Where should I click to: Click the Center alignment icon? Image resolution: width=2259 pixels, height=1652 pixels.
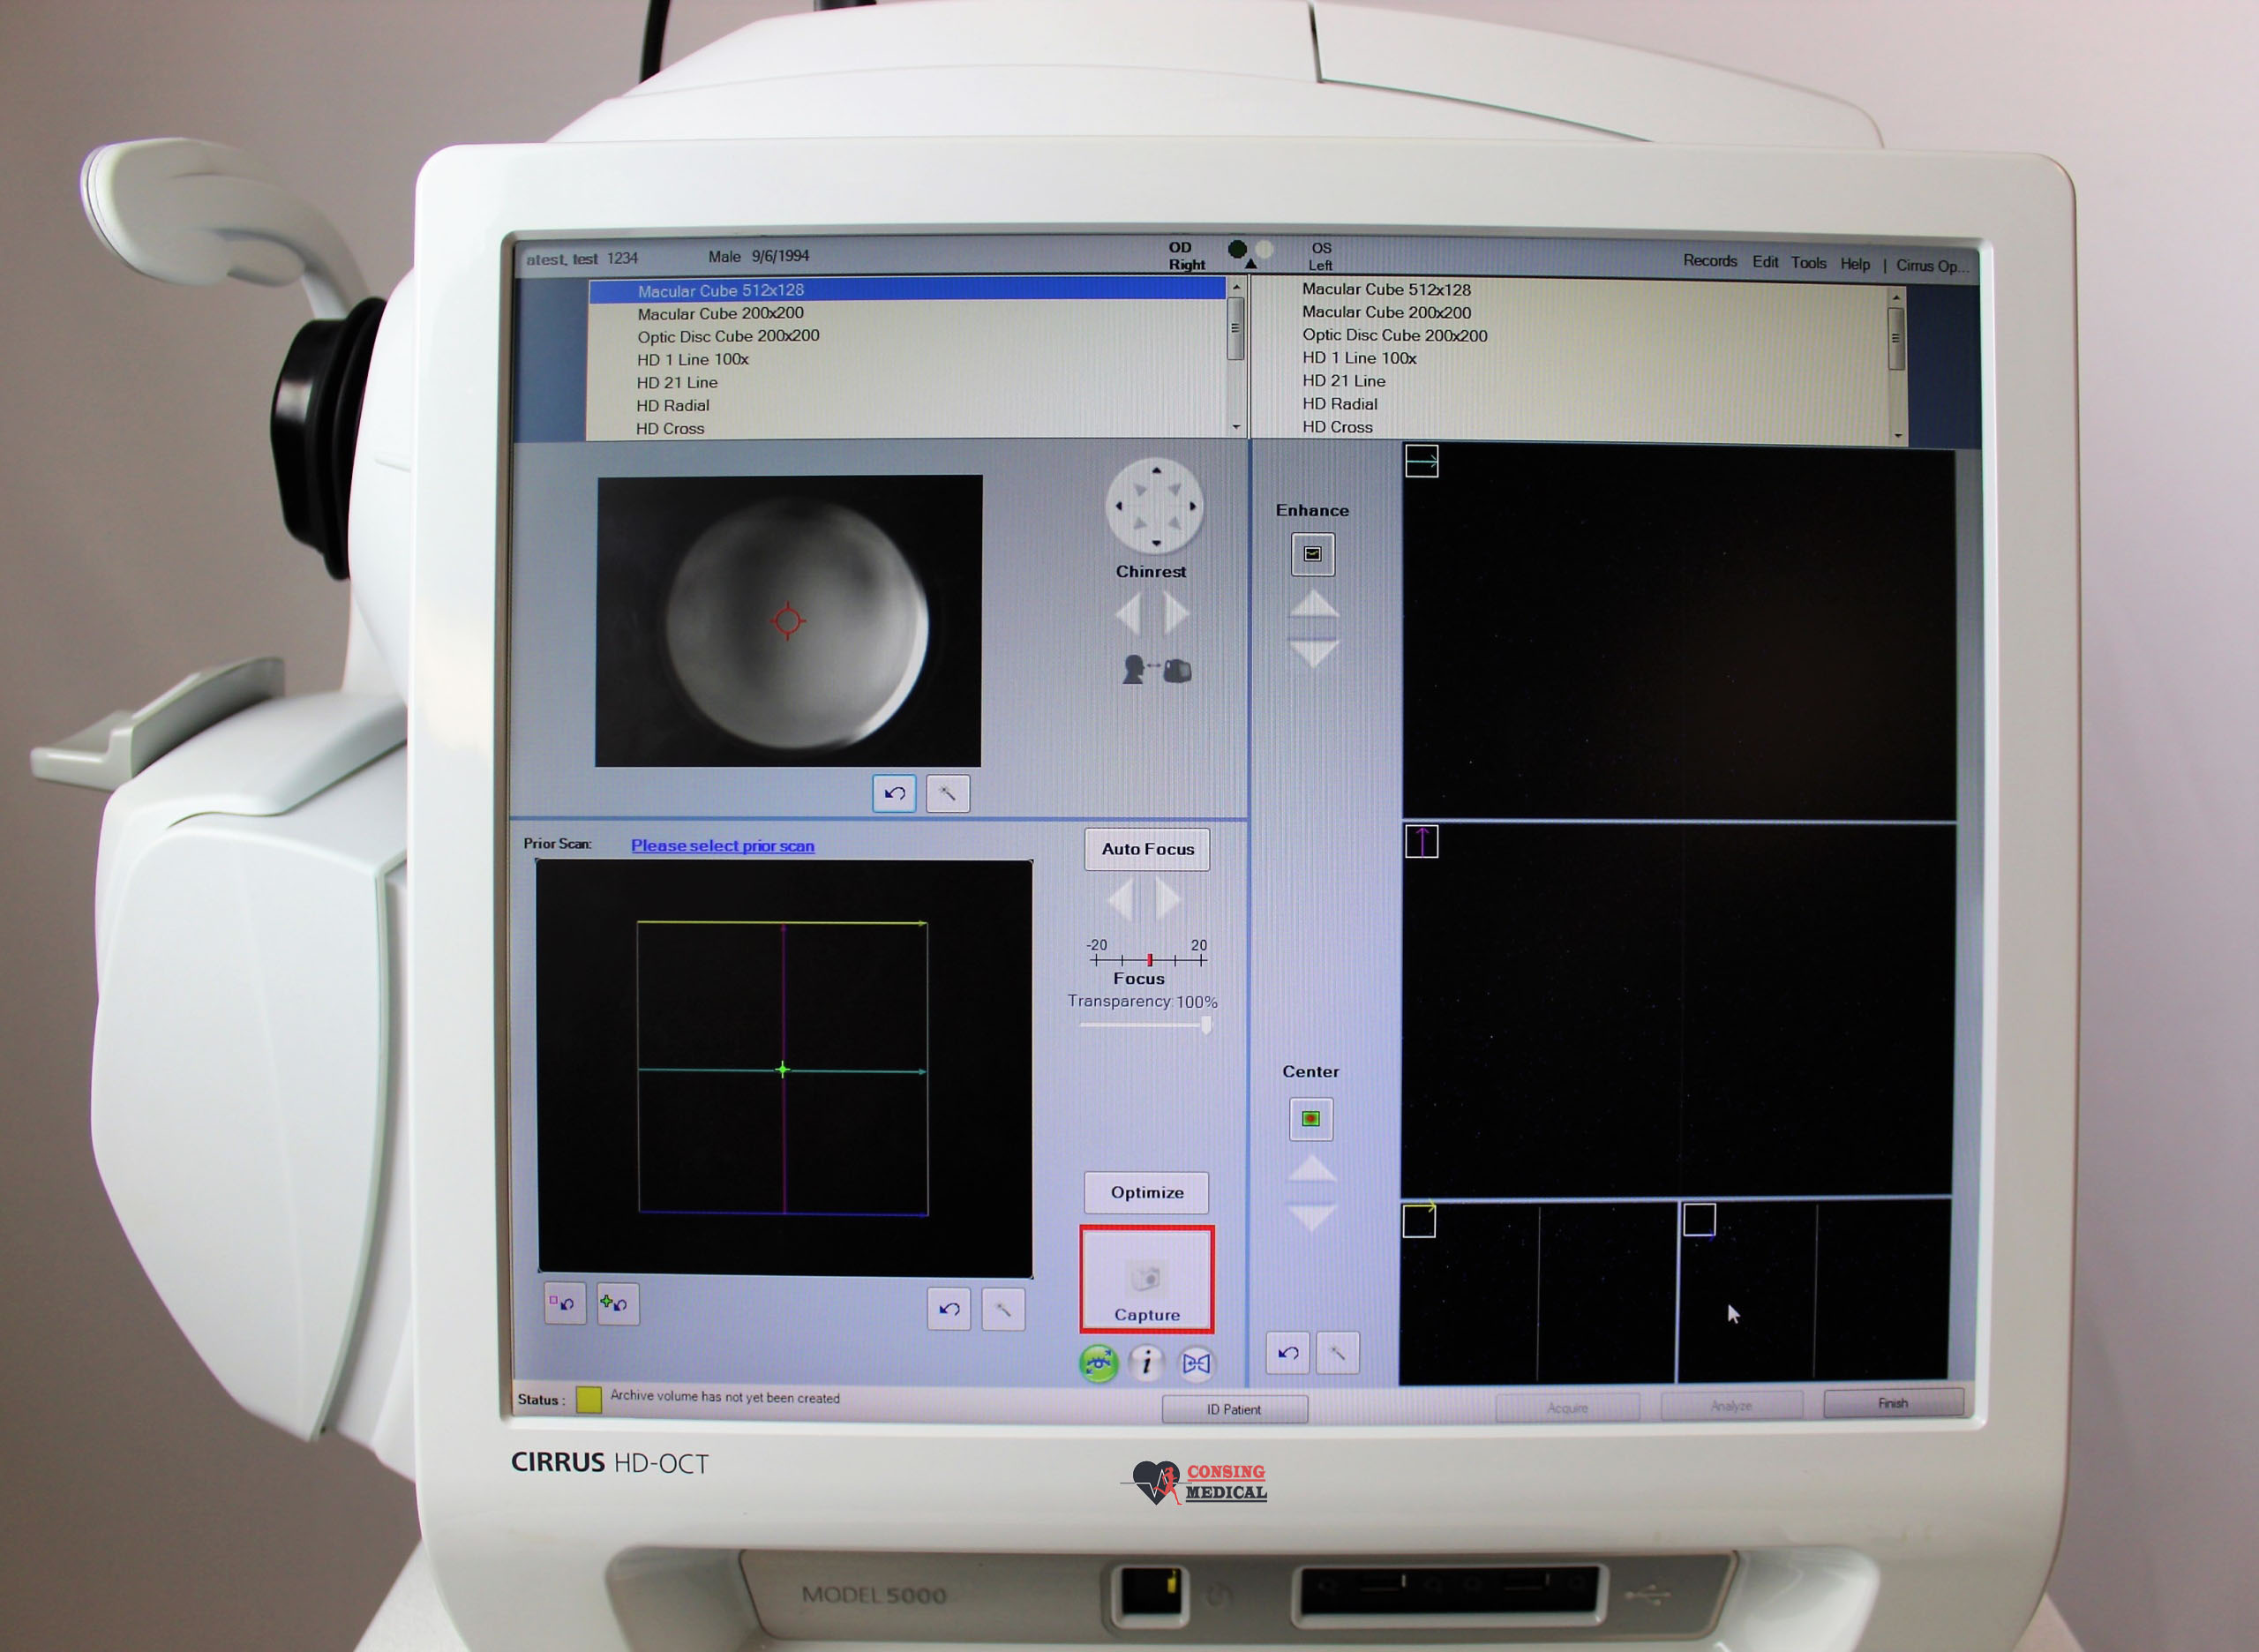(x=1311, y=1119)
